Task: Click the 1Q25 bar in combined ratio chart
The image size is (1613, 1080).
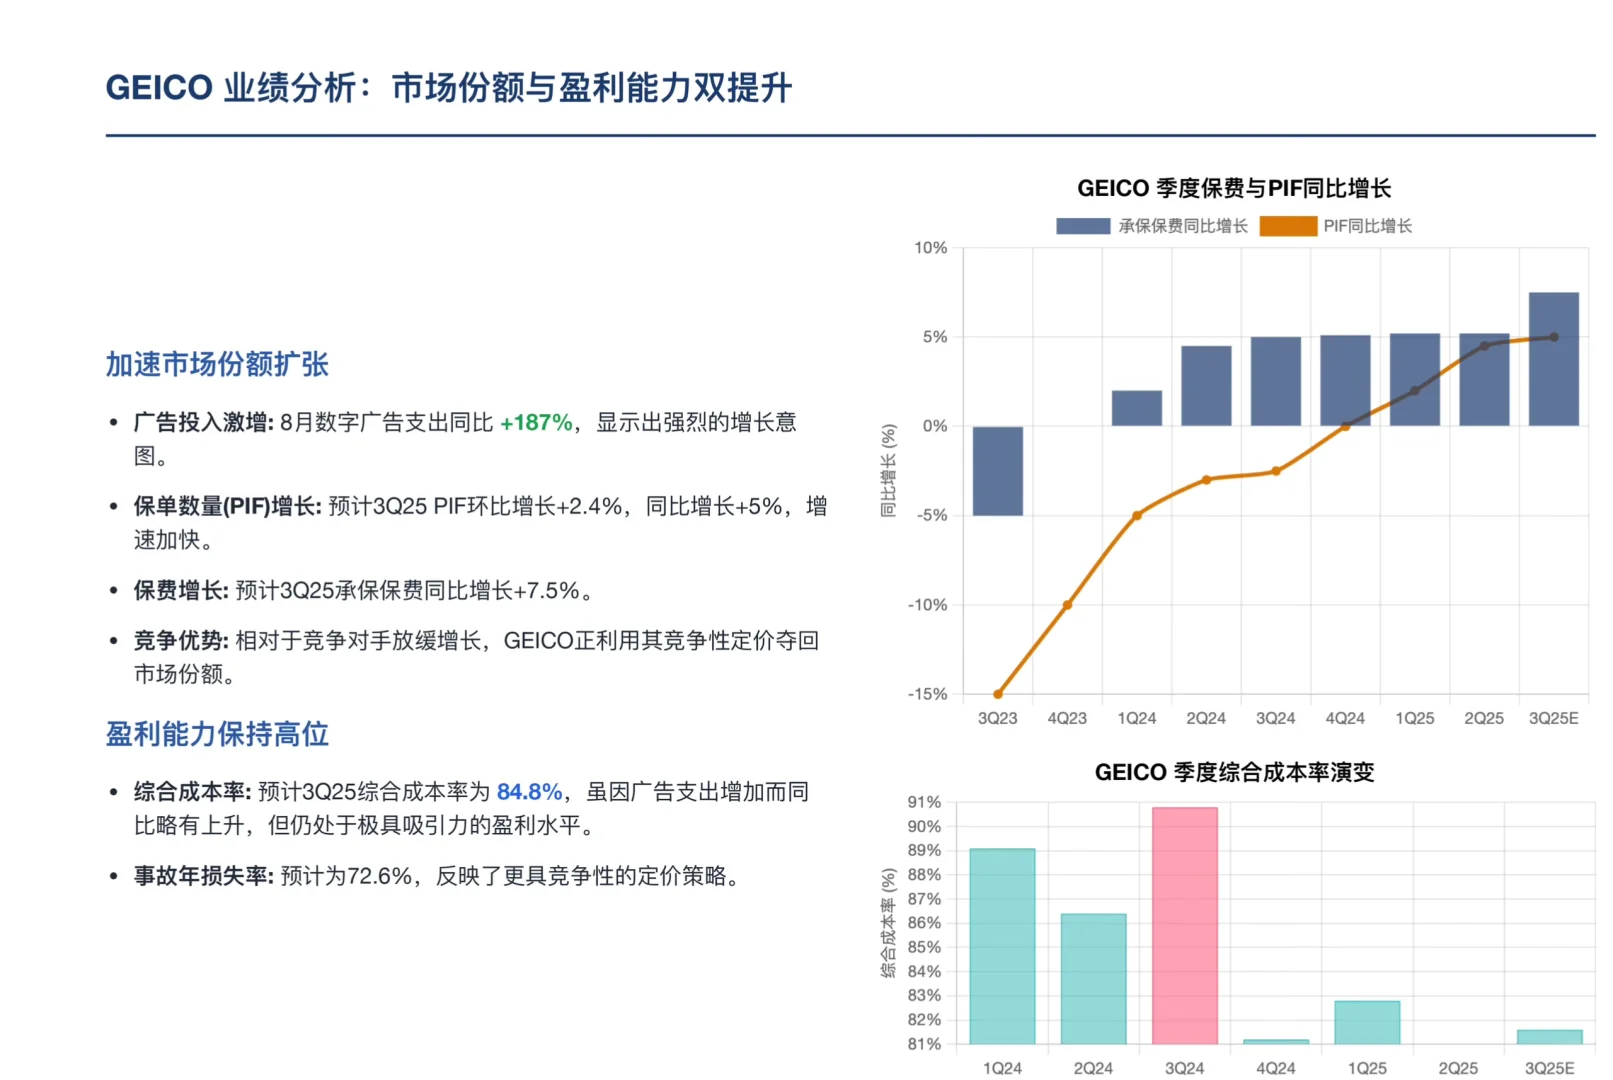Action: tap(1367, 1023)
